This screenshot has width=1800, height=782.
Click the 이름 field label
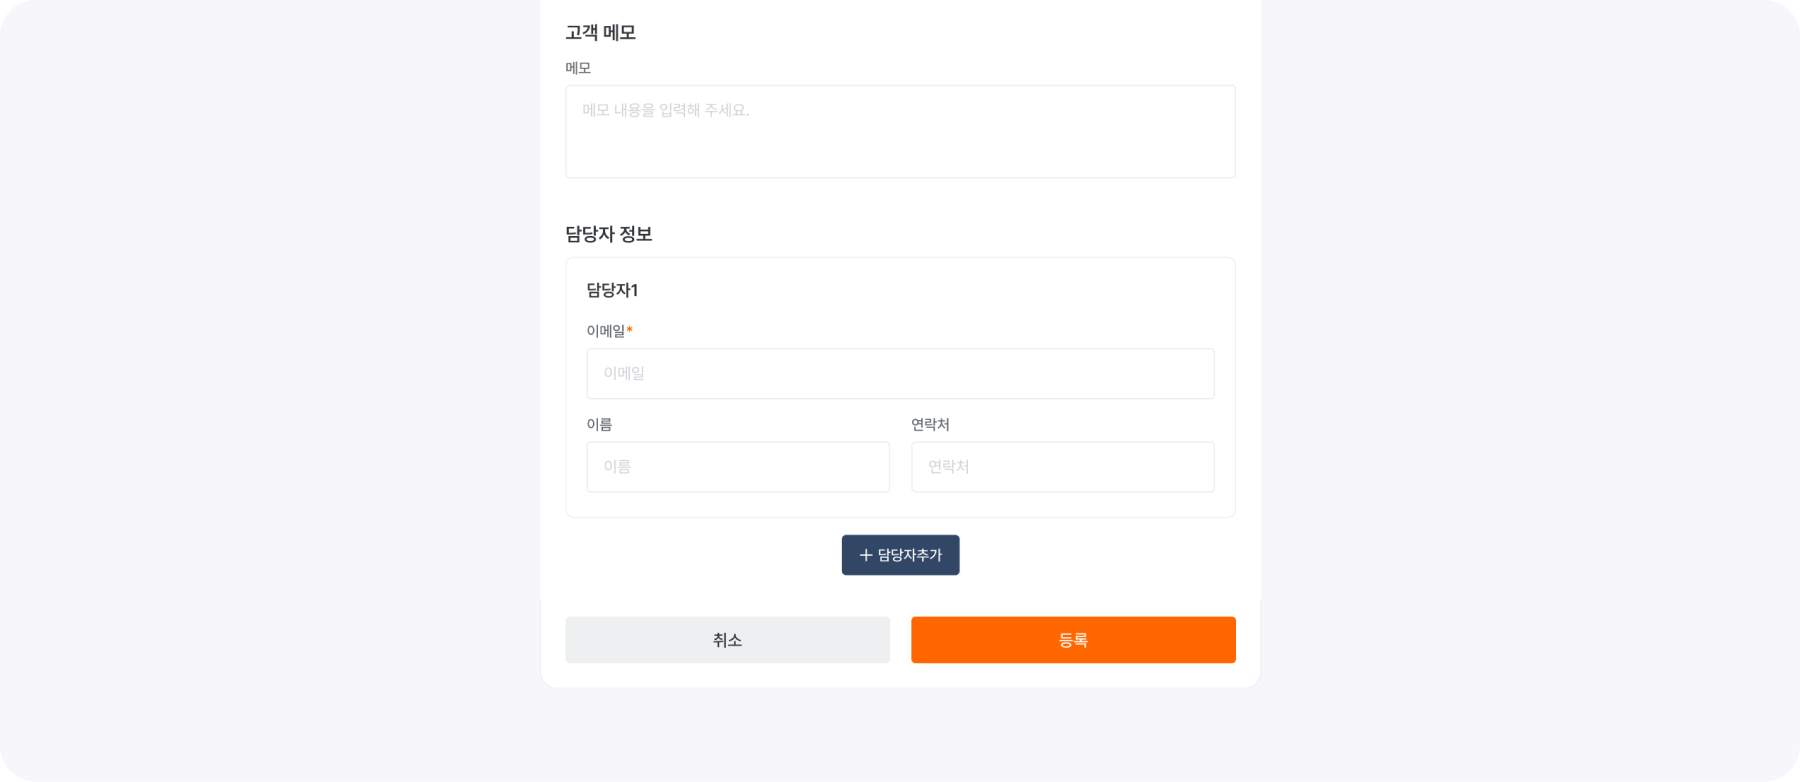click(596, 423)
